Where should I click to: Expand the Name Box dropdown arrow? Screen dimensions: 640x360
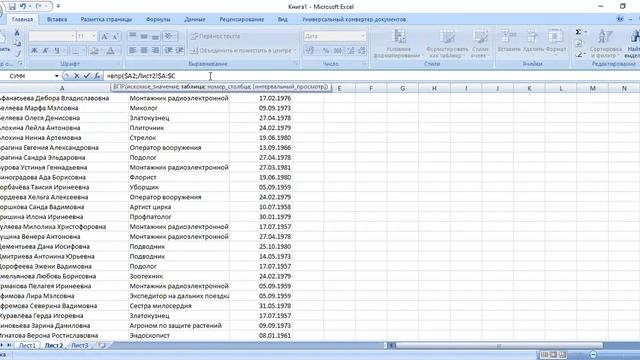point(56,76)
